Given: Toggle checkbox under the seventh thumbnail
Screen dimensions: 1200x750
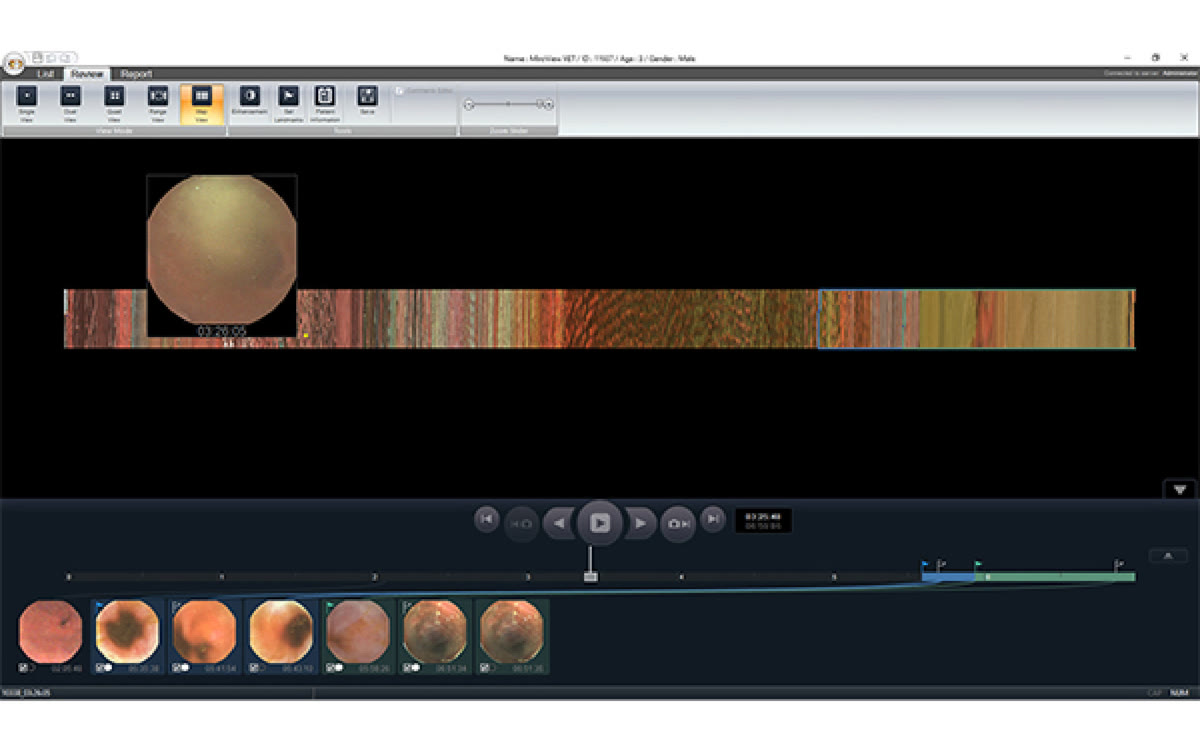Looking at the screenshot, I should point(484,667).
